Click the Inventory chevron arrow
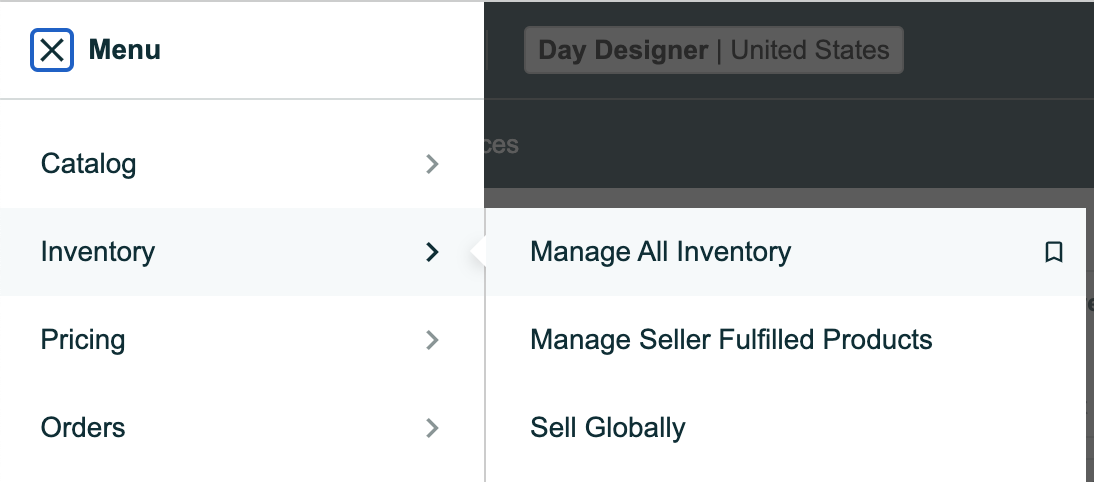1094x482 pixels. click(x=433, y=252)
